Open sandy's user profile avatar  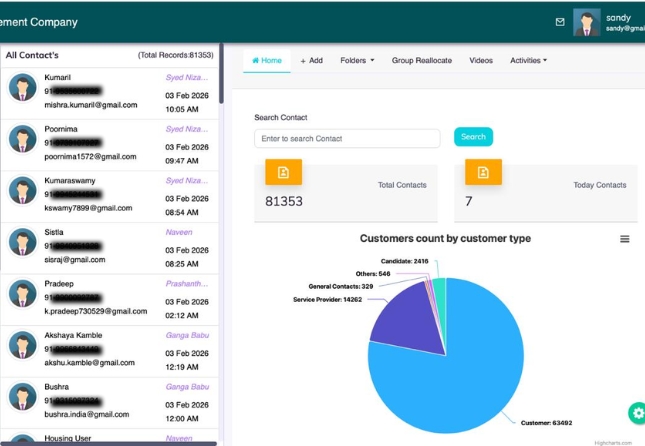[587, 22]
